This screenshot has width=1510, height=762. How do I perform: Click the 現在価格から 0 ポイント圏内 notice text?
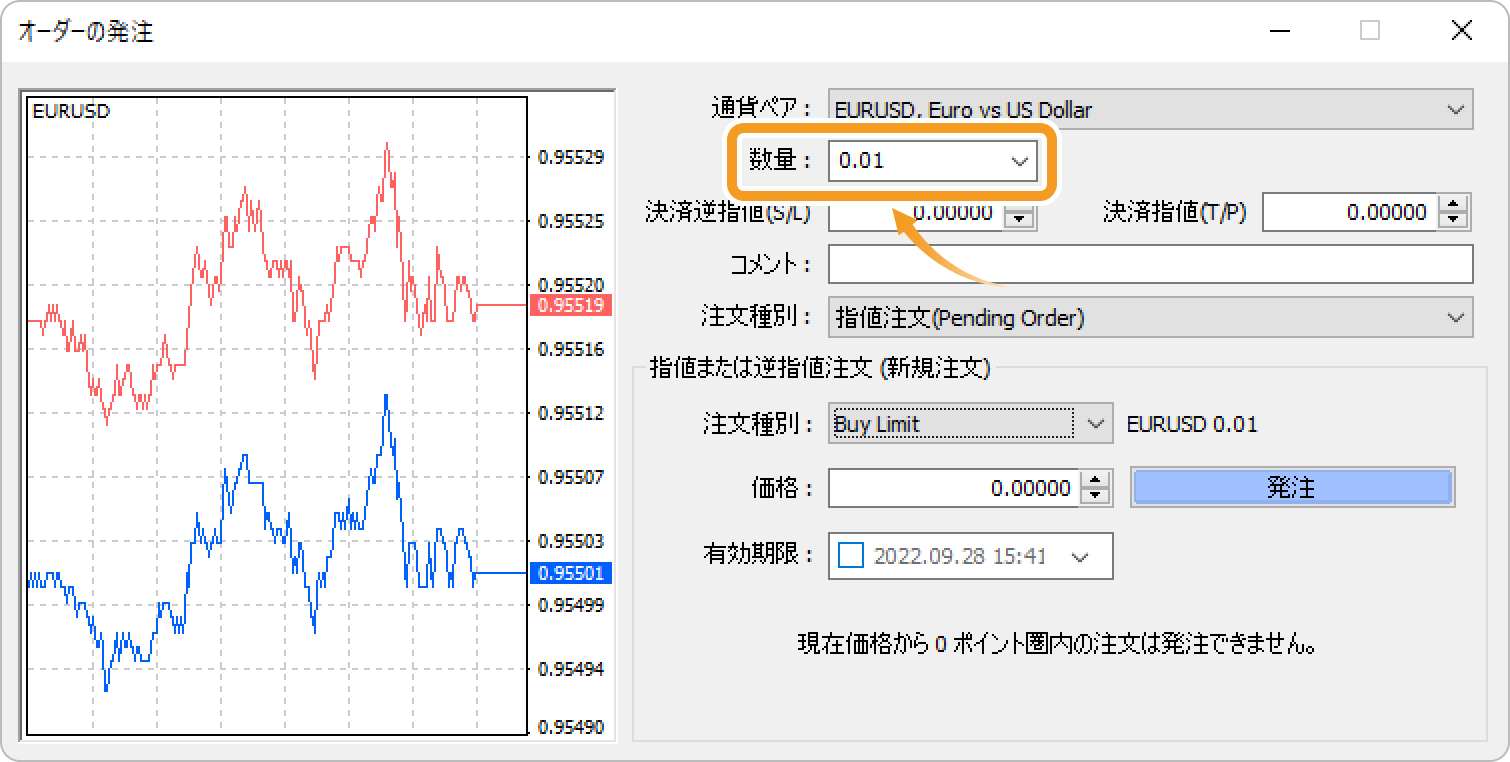(x=1055, y=644)
